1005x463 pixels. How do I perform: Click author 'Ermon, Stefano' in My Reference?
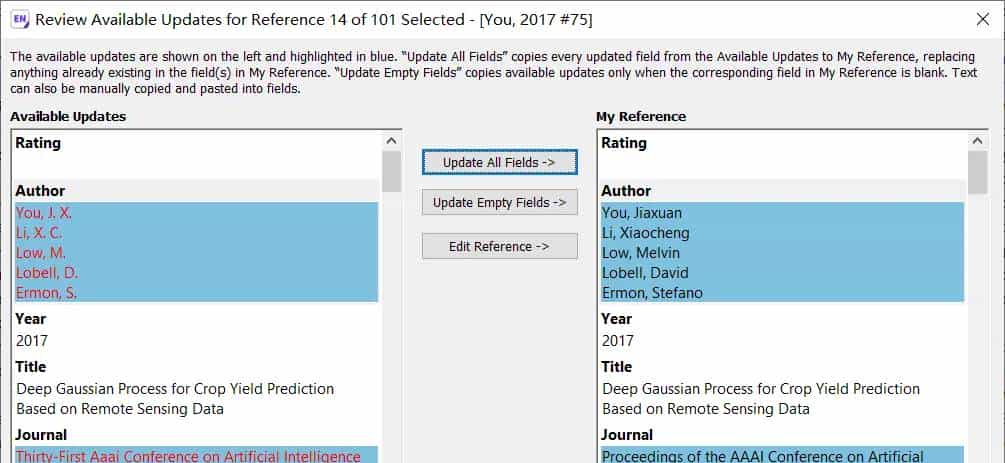(652, 293)
